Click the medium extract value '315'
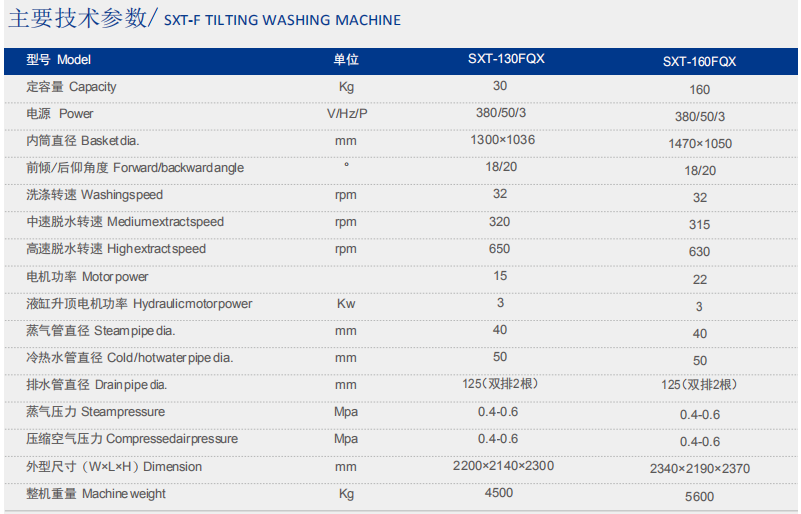Screen dimensions: 801x514 coord(699,225)
